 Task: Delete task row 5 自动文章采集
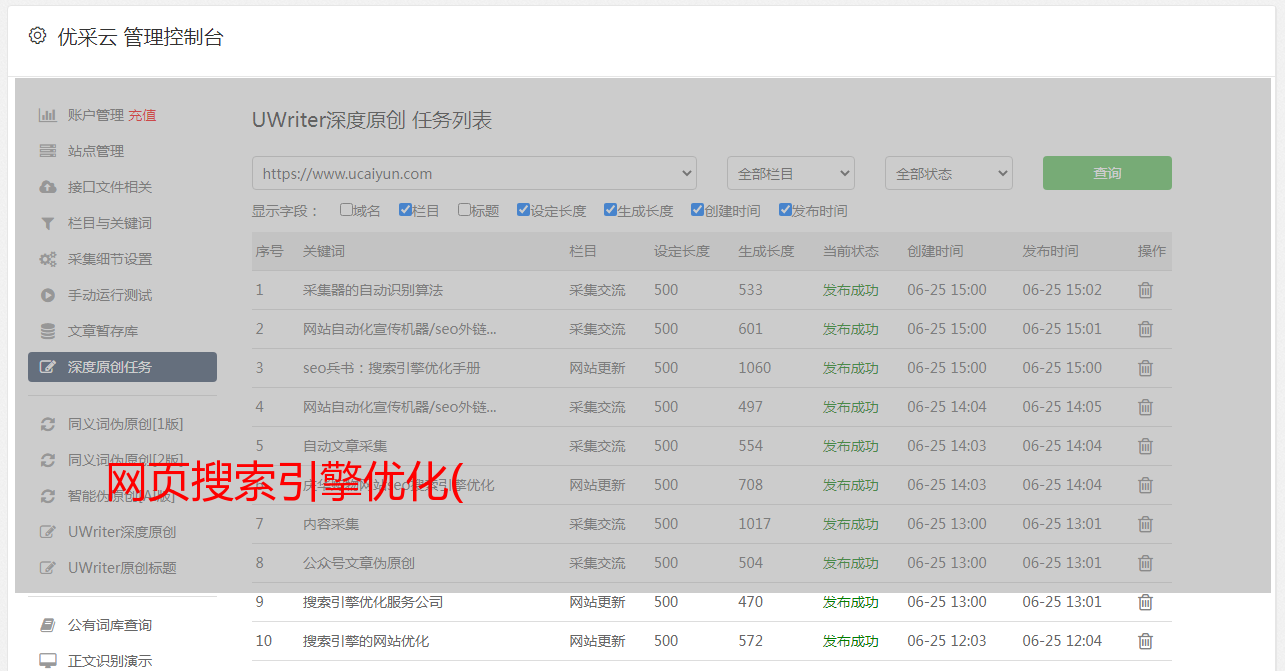click(1146, 446)
